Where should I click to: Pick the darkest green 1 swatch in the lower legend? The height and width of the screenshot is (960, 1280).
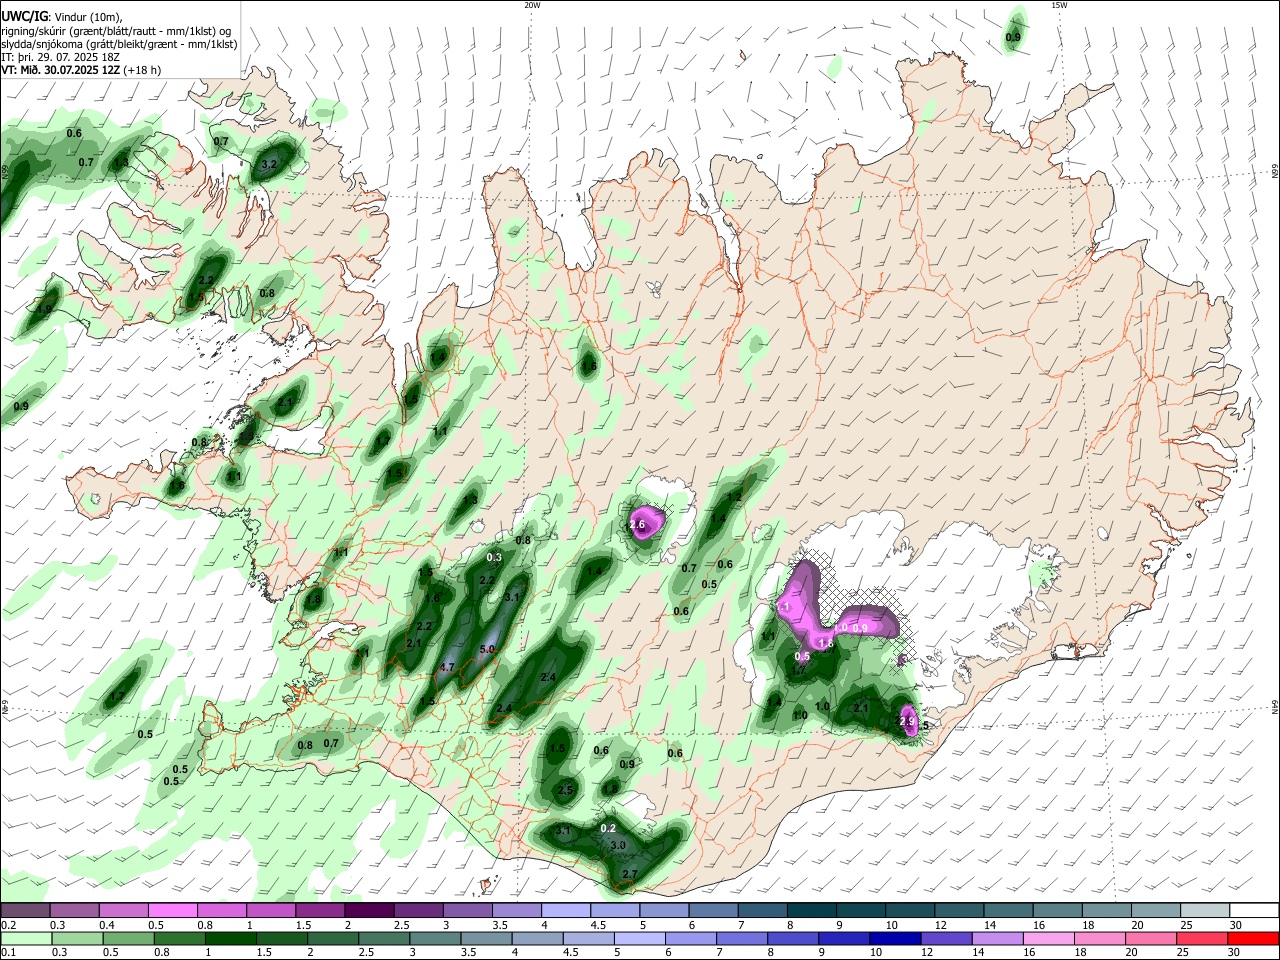pyautogui.click(x=230, y=938)
